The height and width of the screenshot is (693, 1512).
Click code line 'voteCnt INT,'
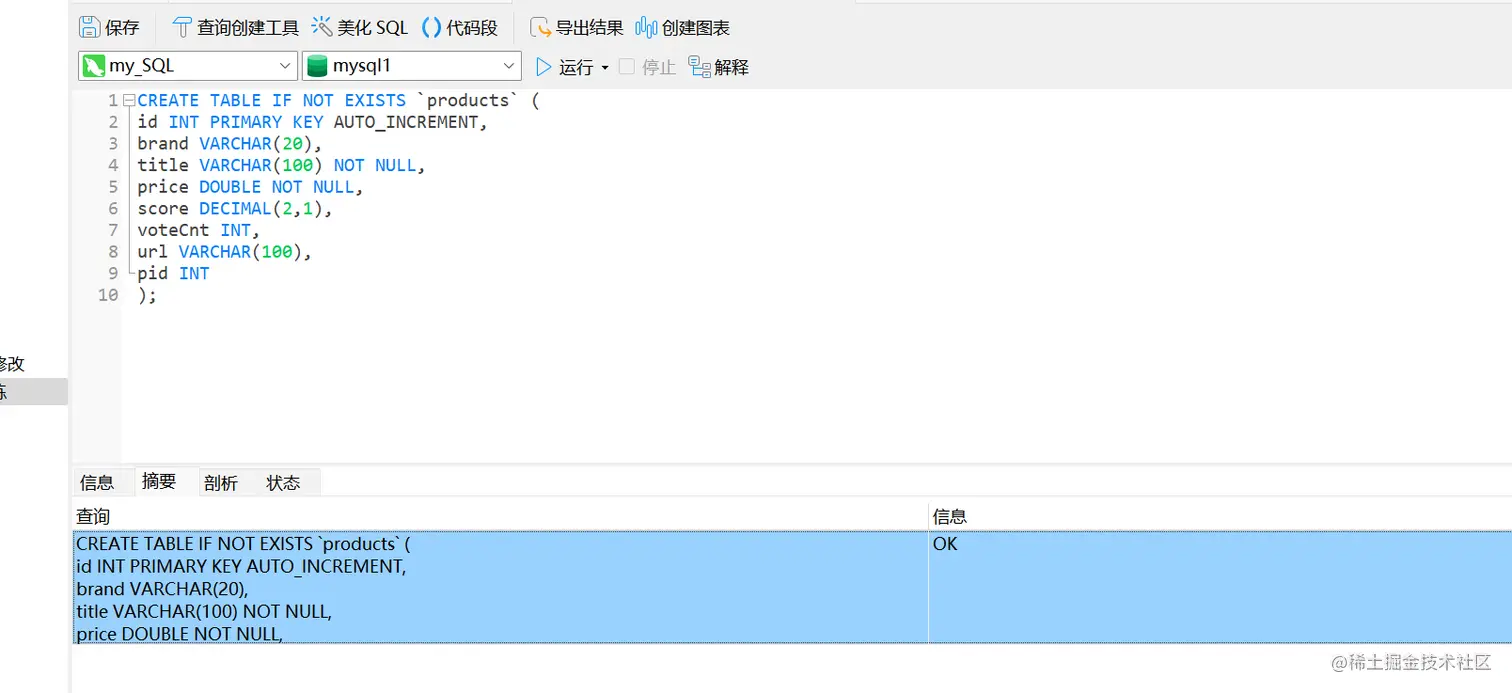pyautogui.click(x=198, y=230)
